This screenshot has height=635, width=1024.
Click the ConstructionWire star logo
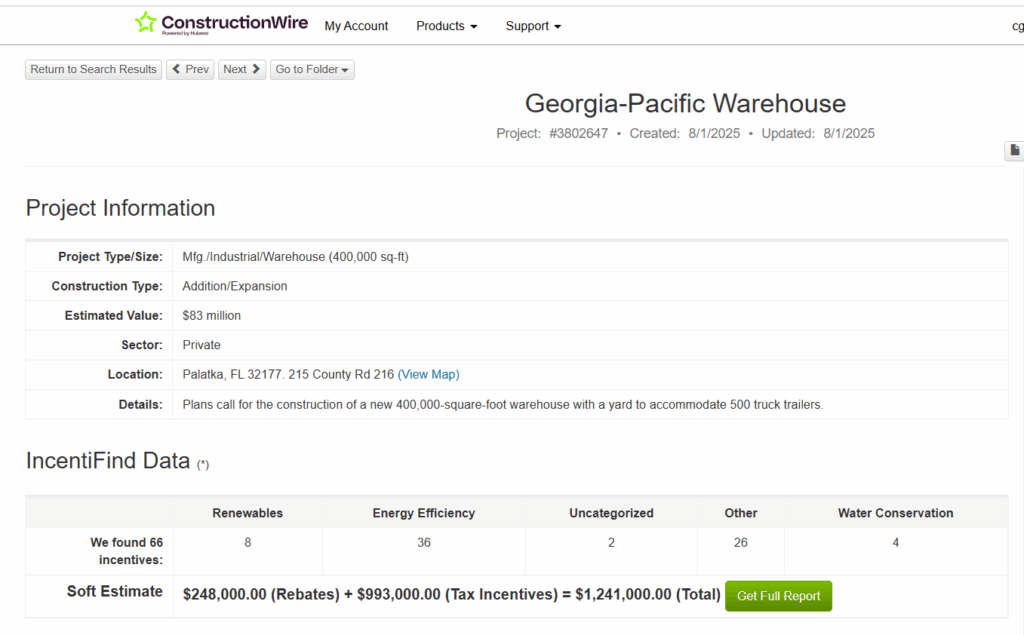(x=145, y=22)
